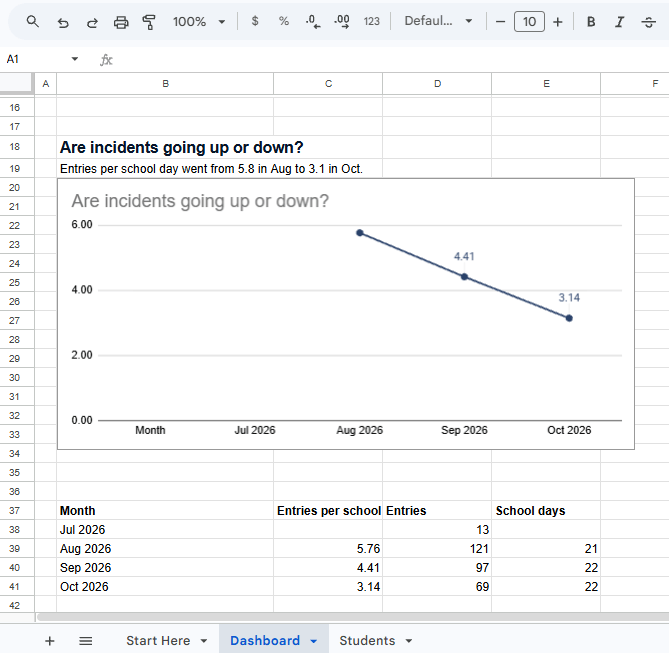This screenshot has width=669, height=653.
Task: Click the Aug 2026 data point on chart
Action: pyautogui.click(x=360, y=233)
